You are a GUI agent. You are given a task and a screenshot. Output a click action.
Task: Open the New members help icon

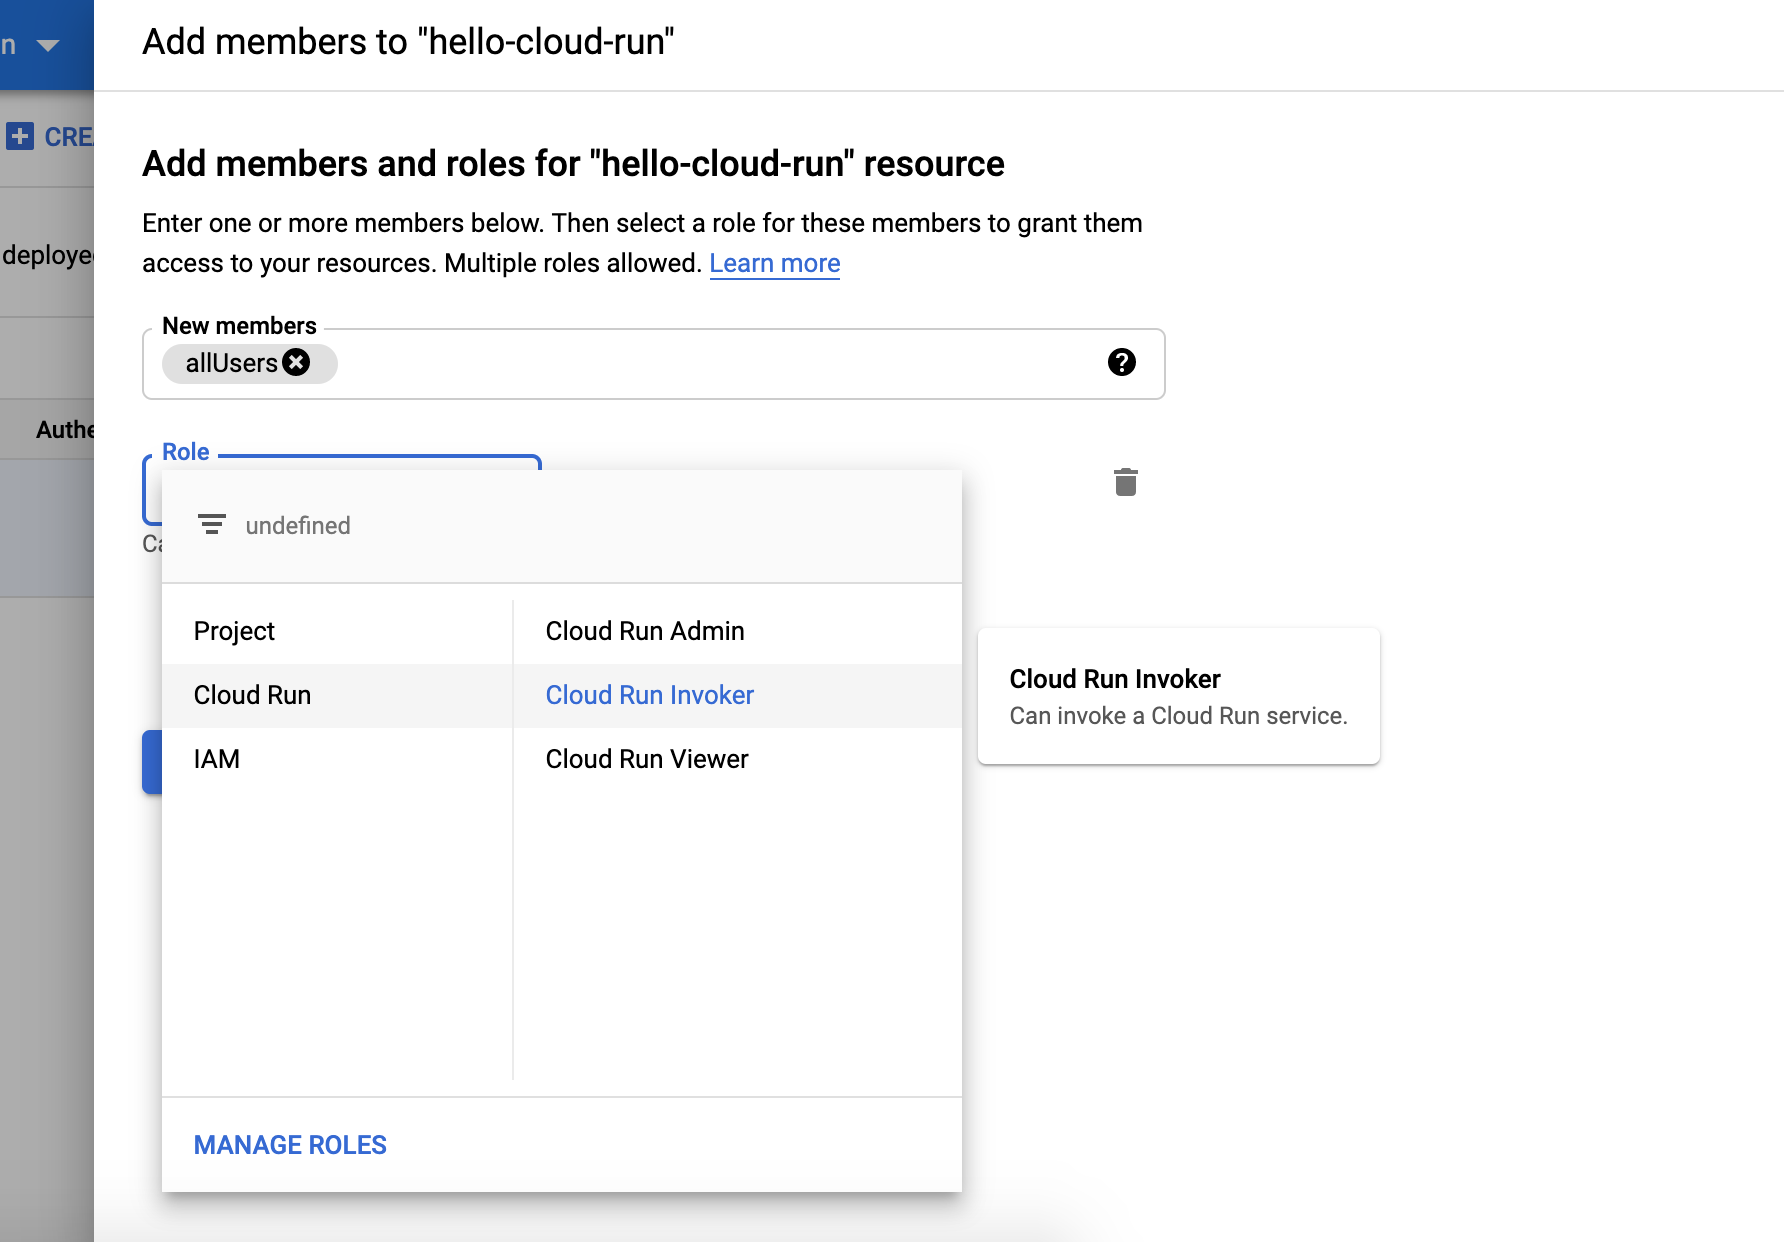coord(1122,362)
